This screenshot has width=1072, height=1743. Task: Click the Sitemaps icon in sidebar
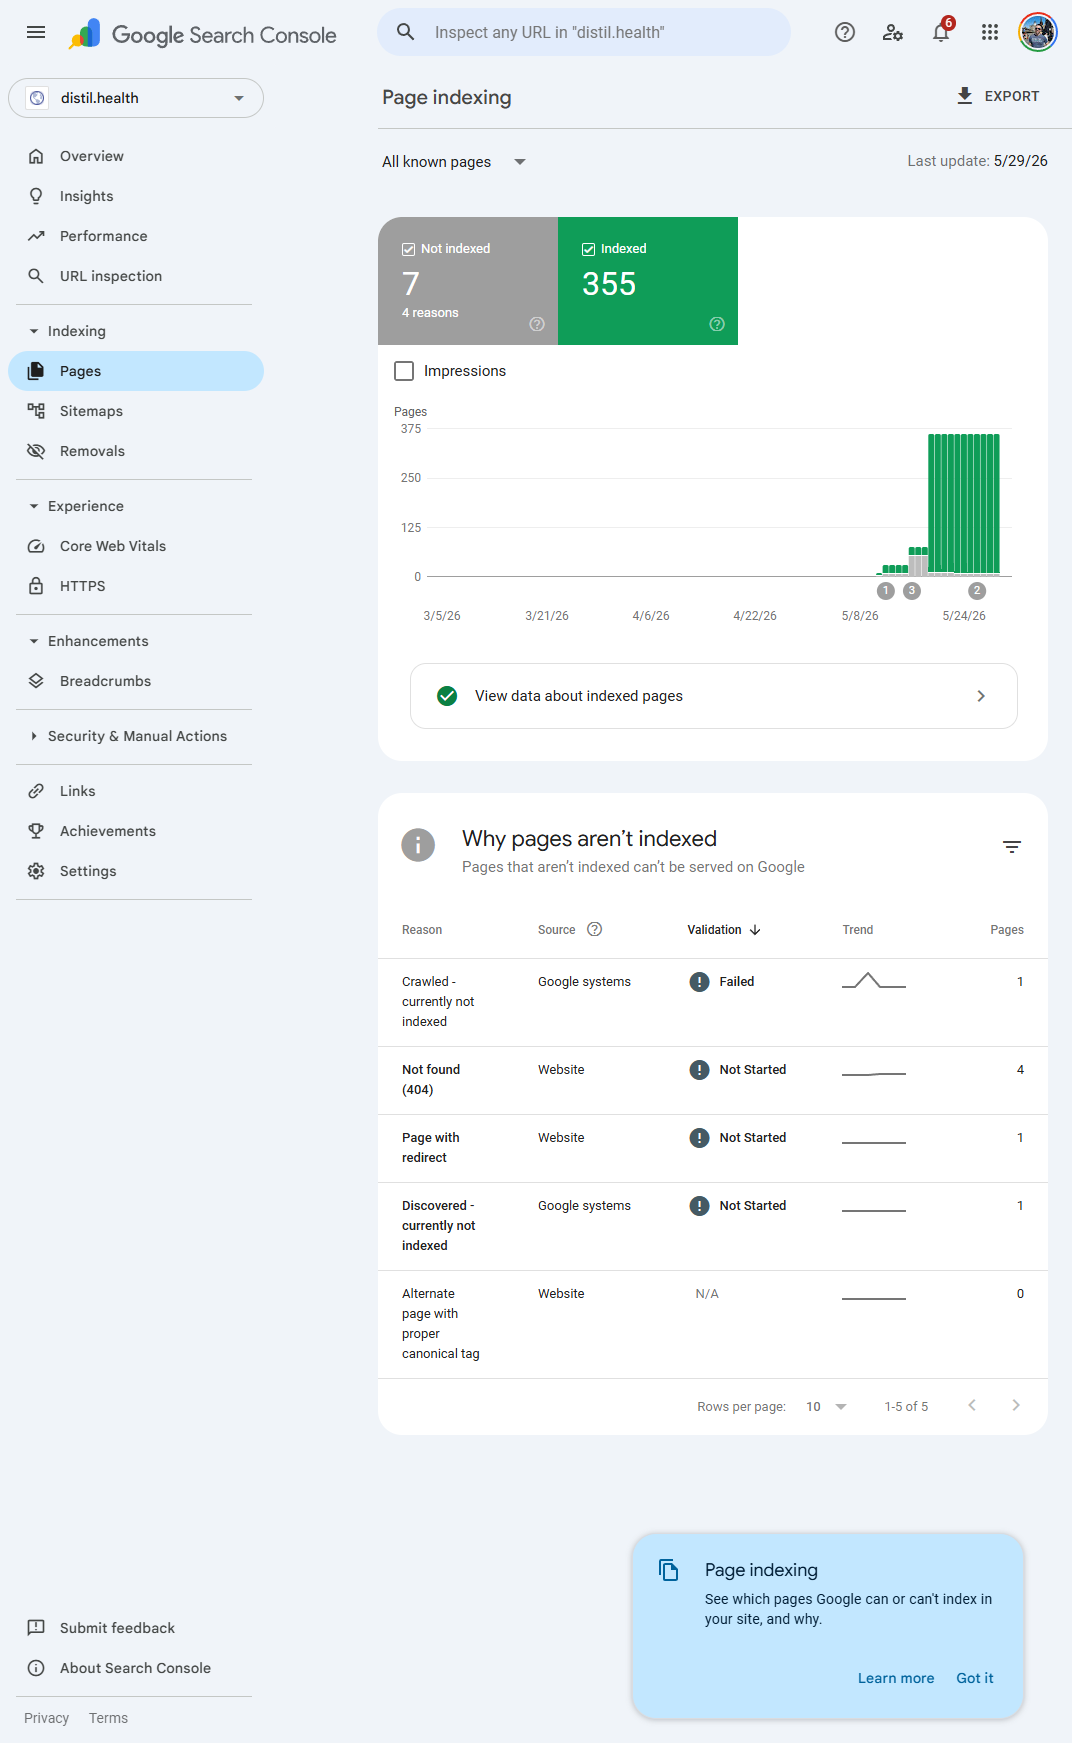tap(36, 411)
